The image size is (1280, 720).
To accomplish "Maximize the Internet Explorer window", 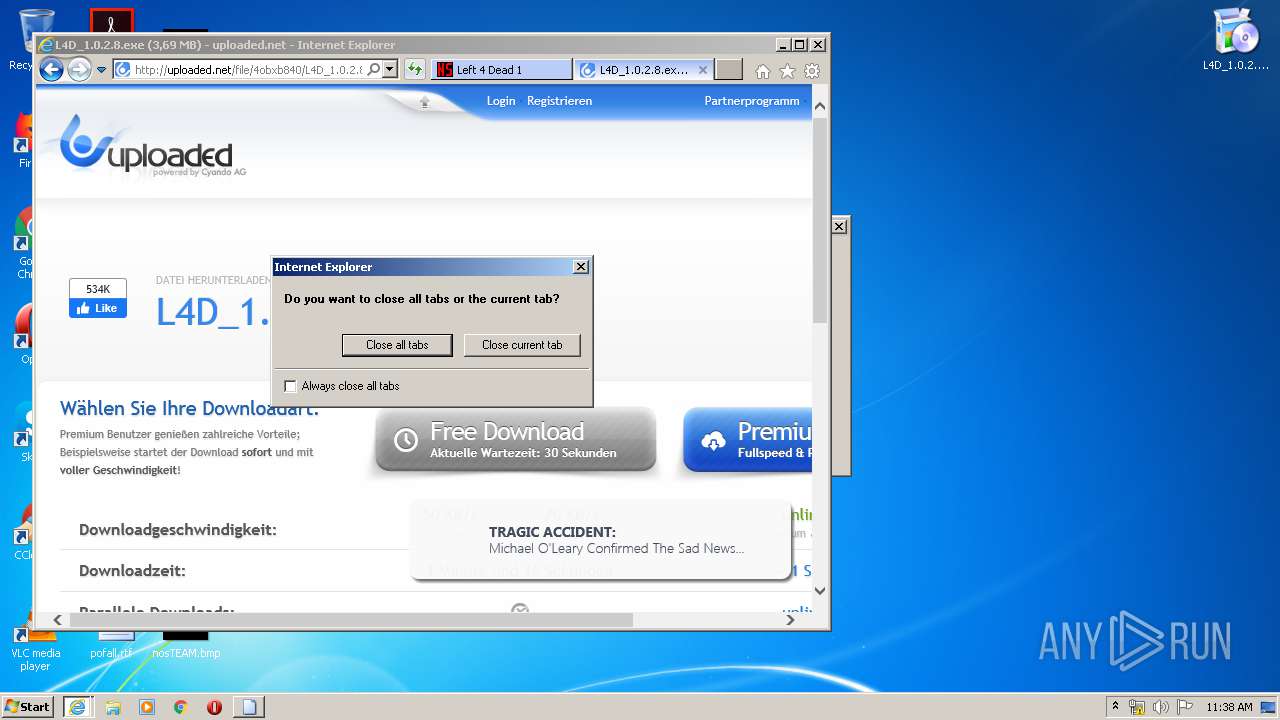I will [x=799, y=45].
